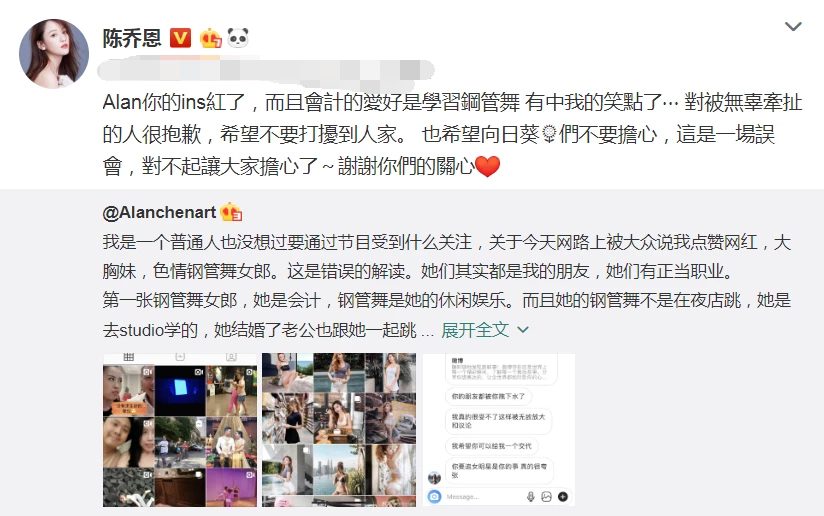
Task: Click the Message input field in screenshot
Action: (483, 497)
